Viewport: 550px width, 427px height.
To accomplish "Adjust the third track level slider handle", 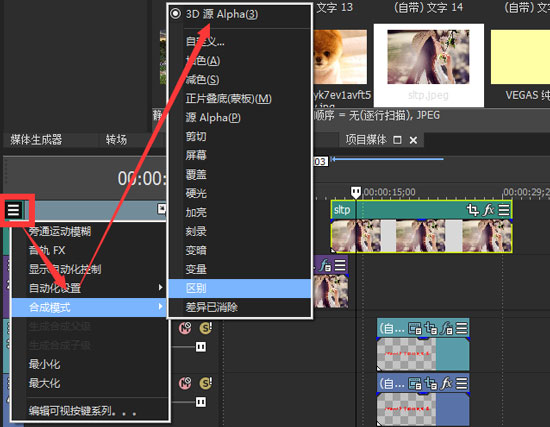I will pyautogui.click(x=201, y=347).
